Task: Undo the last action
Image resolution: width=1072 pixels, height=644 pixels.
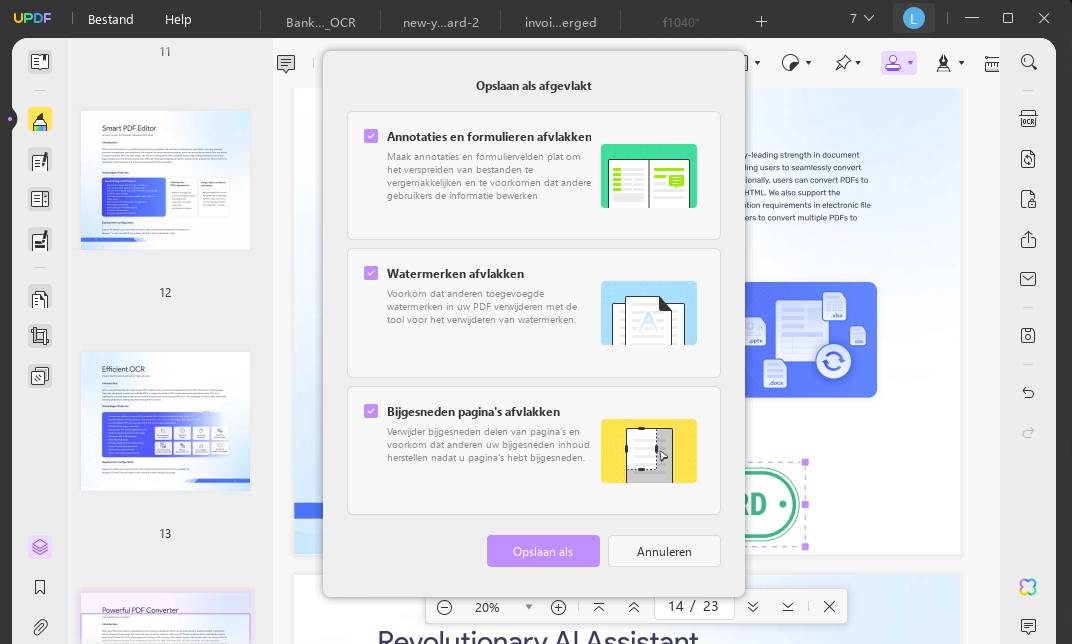Action: click(x=1028, y=392)
